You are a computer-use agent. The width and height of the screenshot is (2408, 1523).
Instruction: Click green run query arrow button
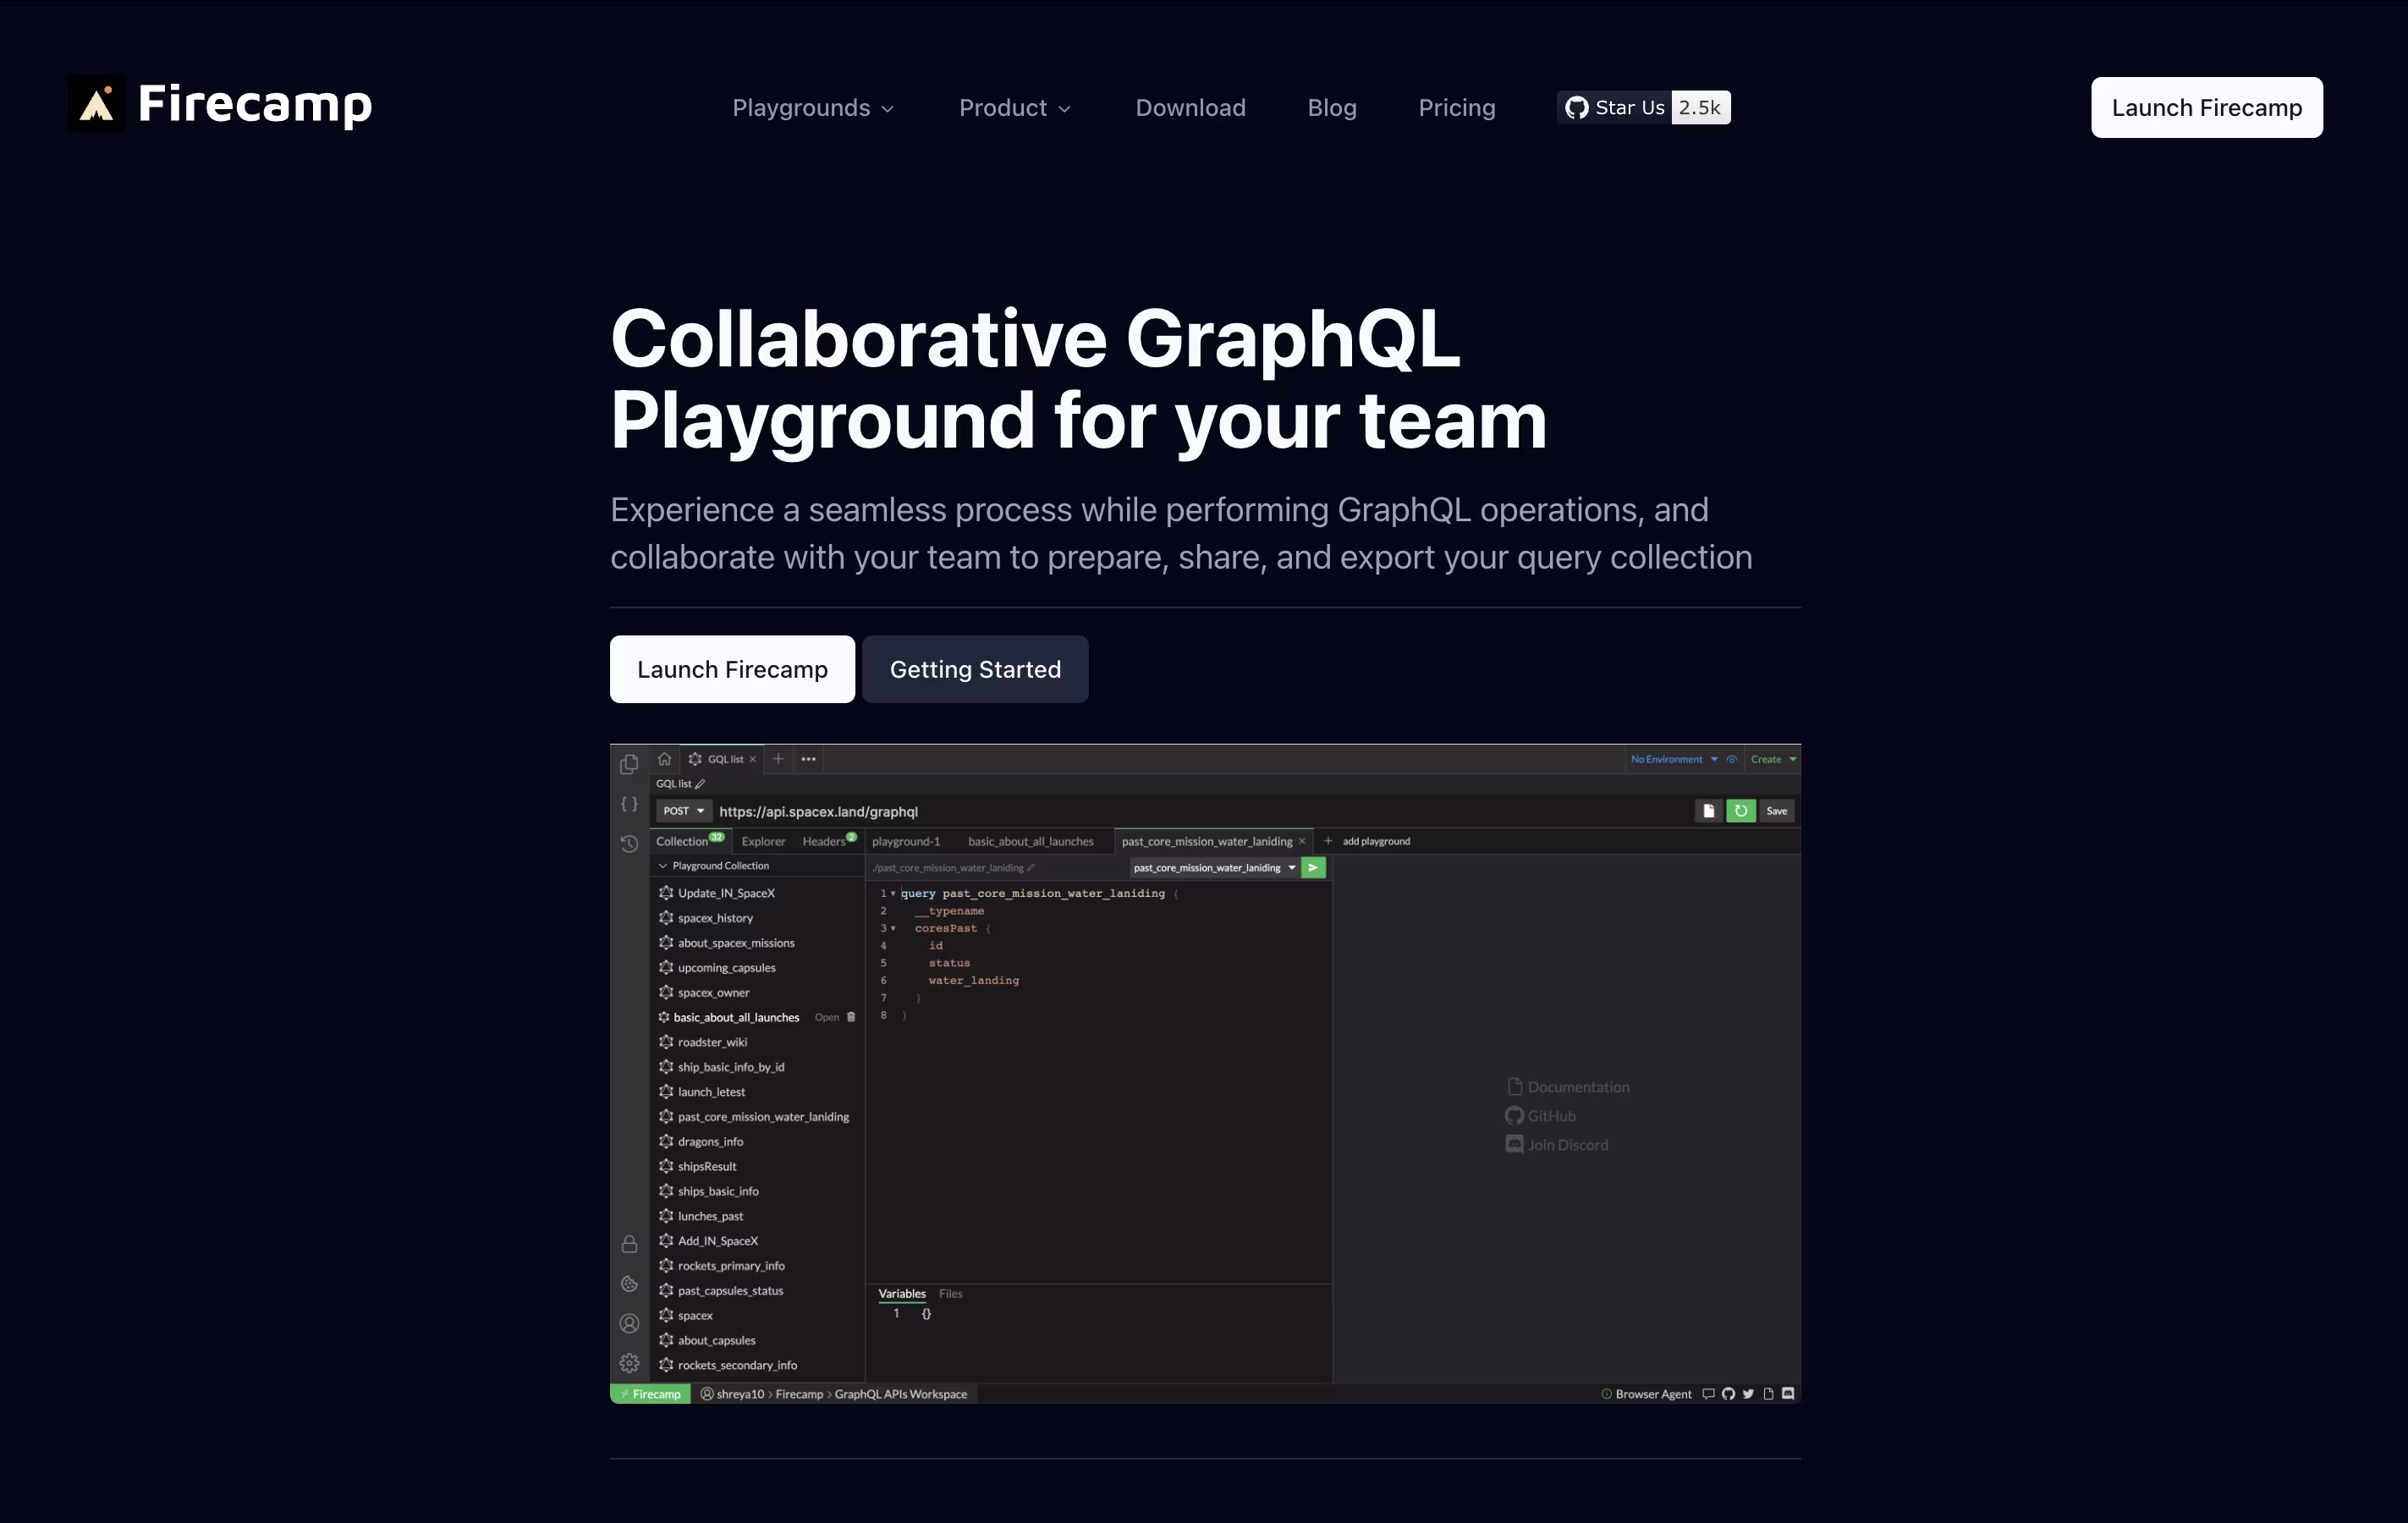(x=1313, y=868)
